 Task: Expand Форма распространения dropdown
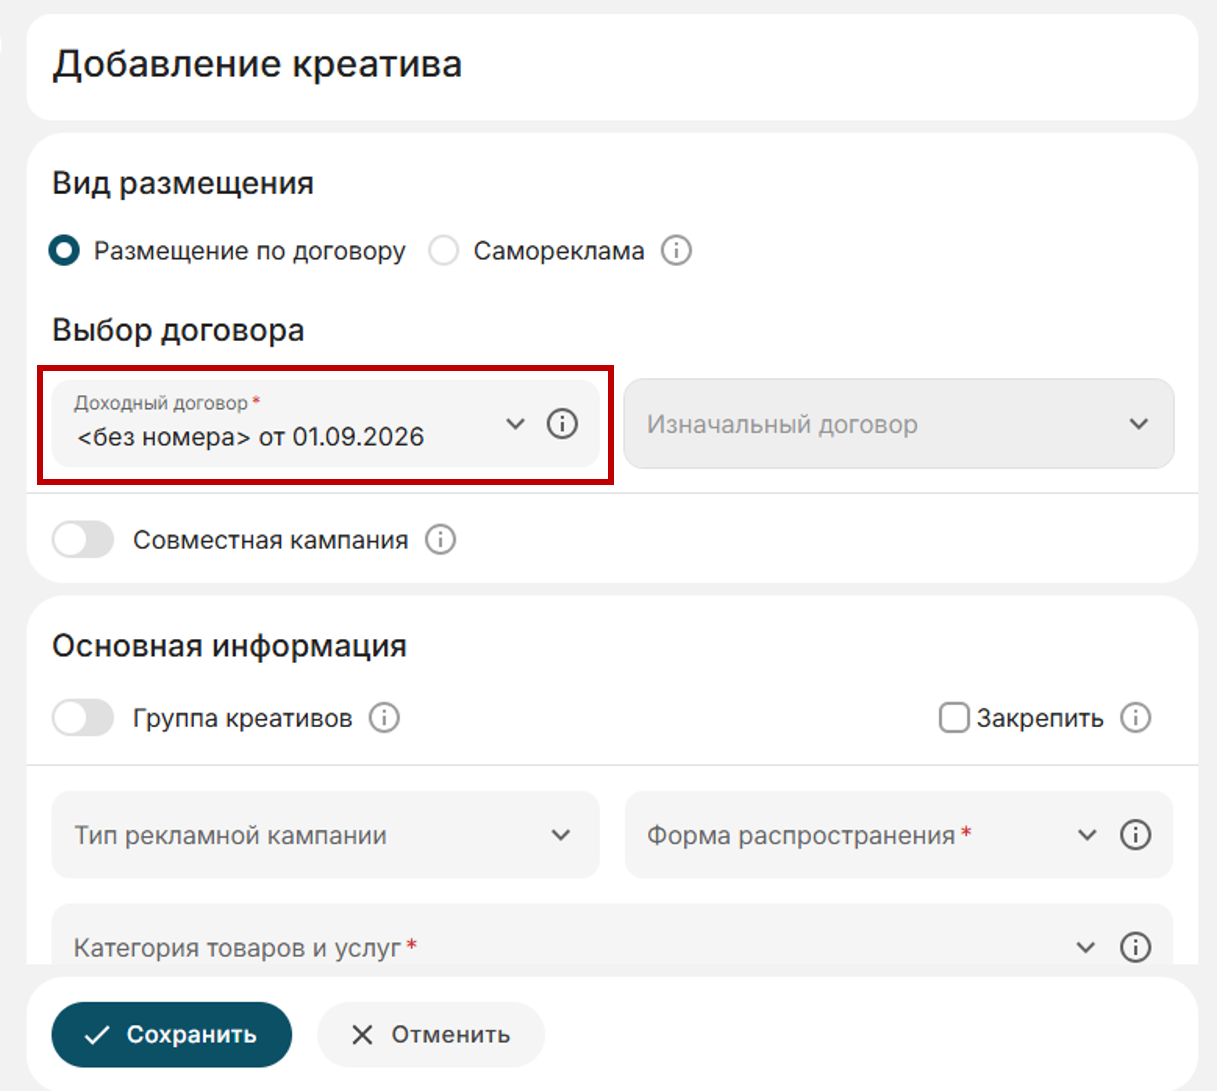[1087, 835]
